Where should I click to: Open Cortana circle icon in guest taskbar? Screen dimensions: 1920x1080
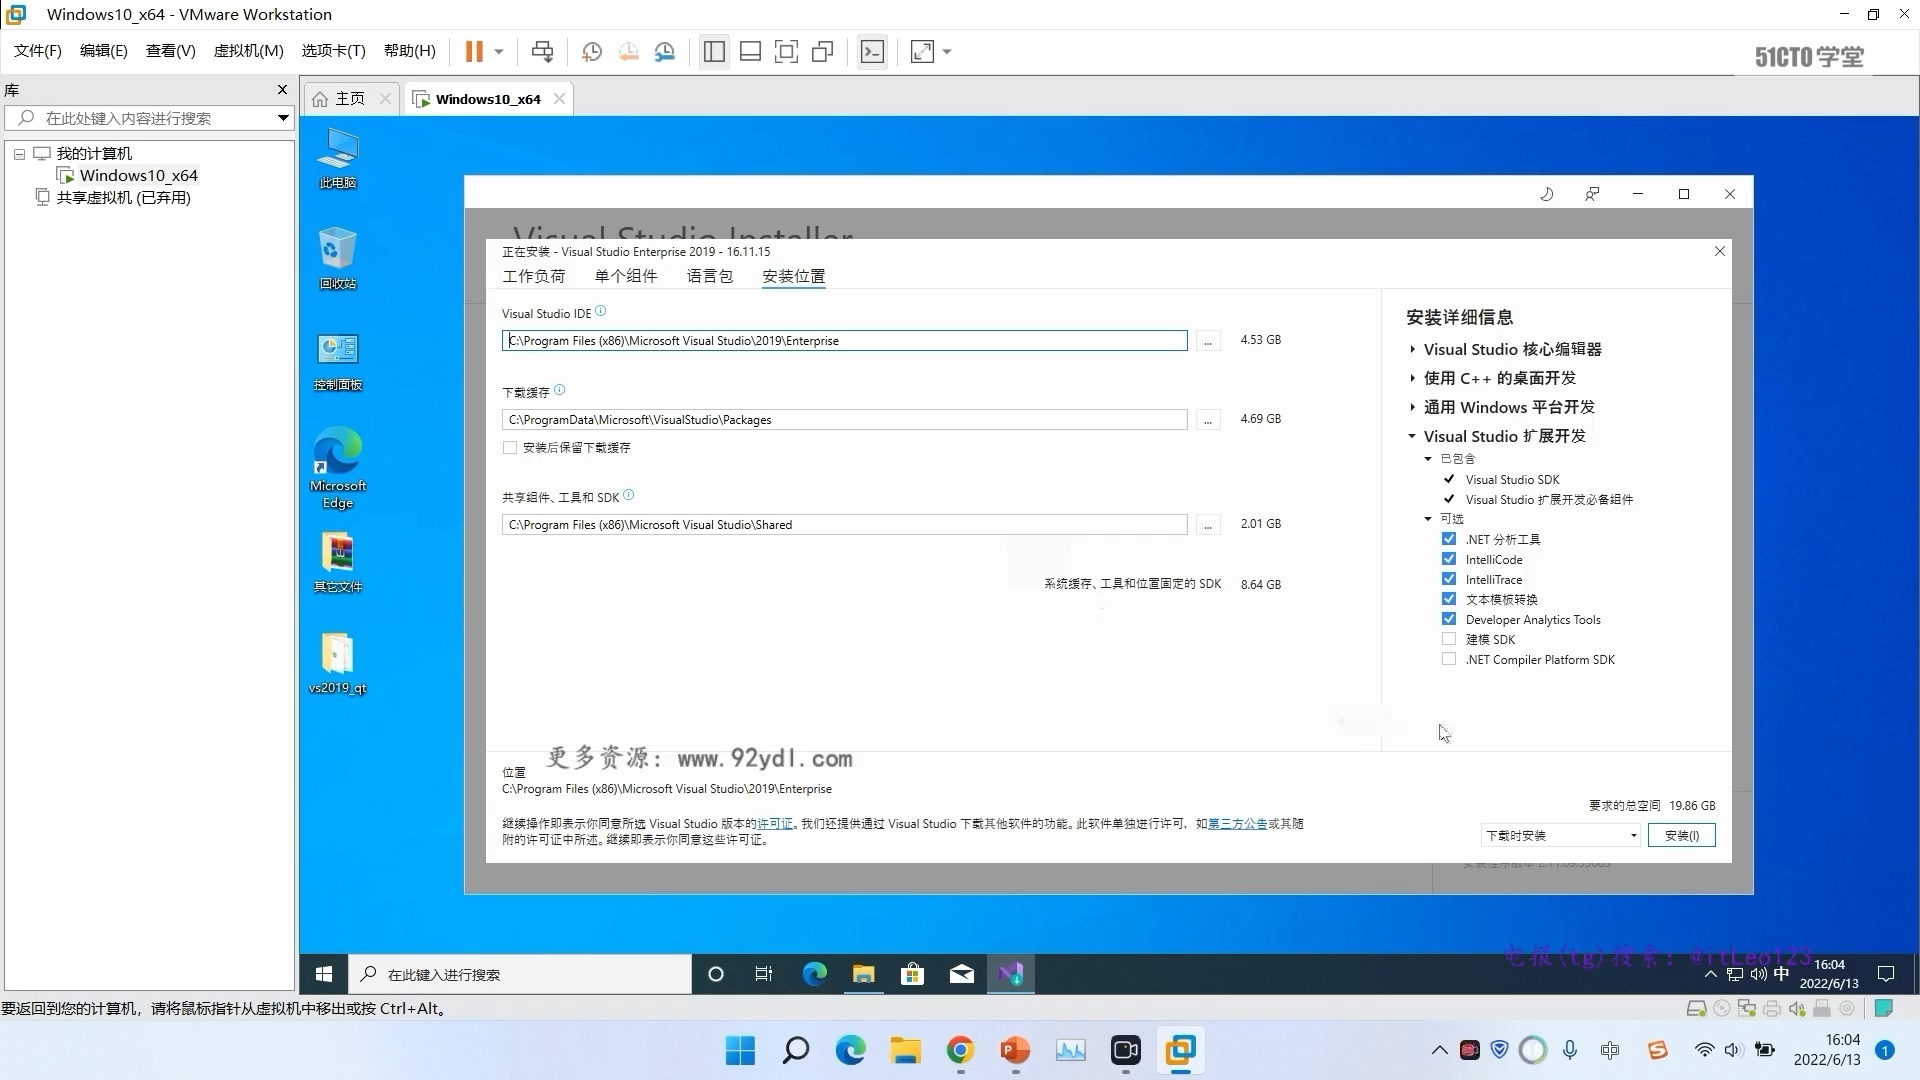pos(715,974)
